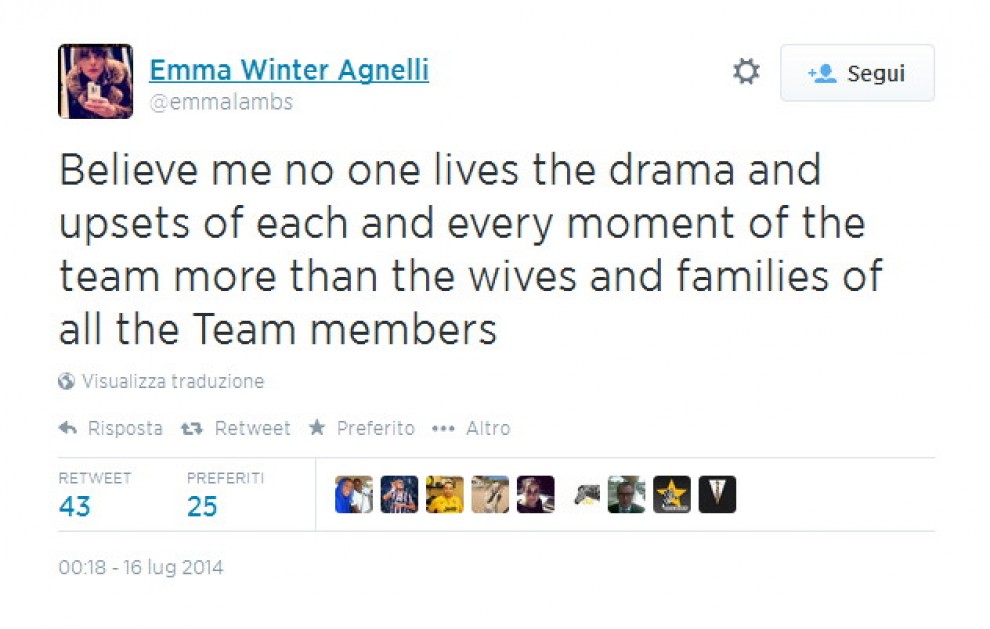Click the Segui follow button
Viewport: 990px width, 629px height.
(857, 73)
